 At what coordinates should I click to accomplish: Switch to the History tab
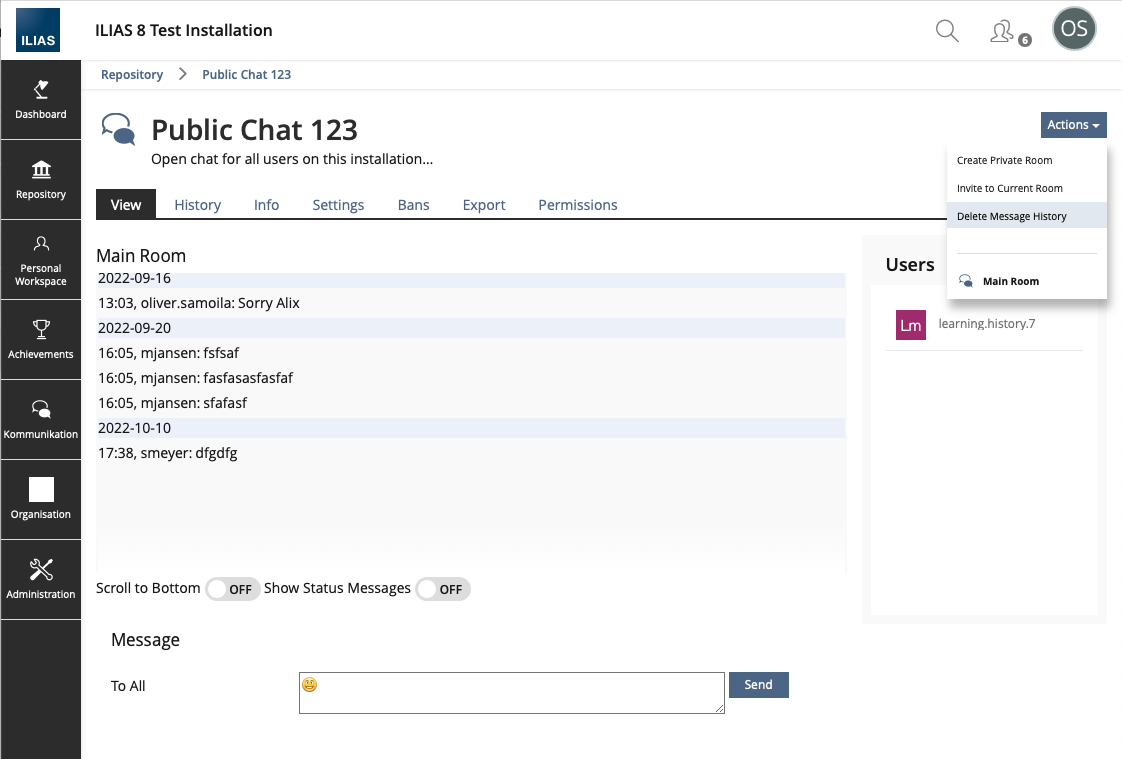[x=197, y=205]
